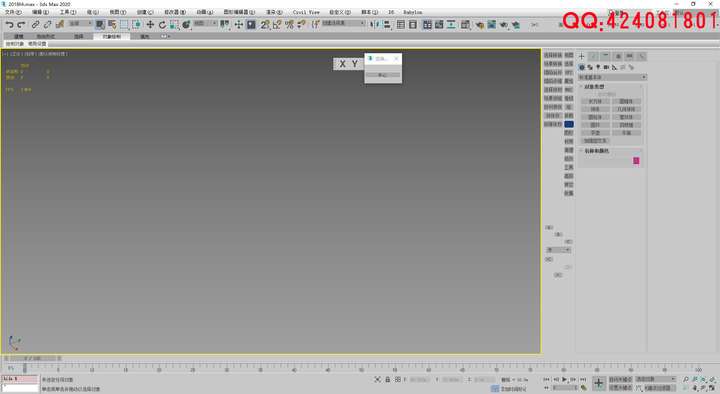
Task: Click the Rectangular Selection Region icon
Action: pyautogui.click(x=124, y=25)
